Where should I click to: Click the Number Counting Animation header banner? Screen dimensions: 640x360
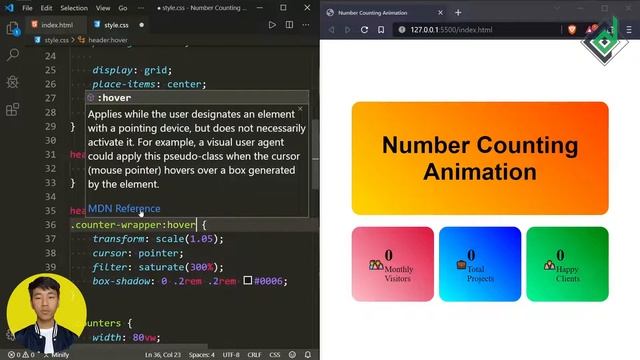480,158
